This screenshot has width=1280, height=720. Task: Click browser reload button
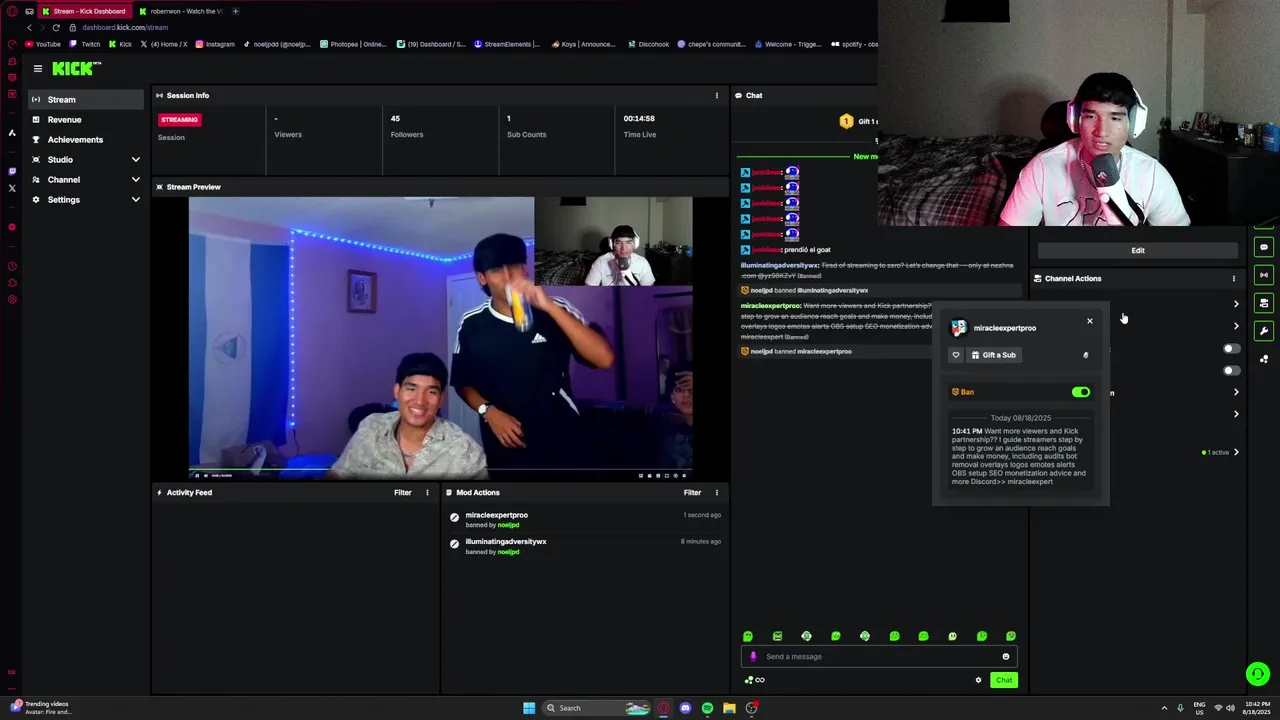pyautogui.click(x=57, y=28)
